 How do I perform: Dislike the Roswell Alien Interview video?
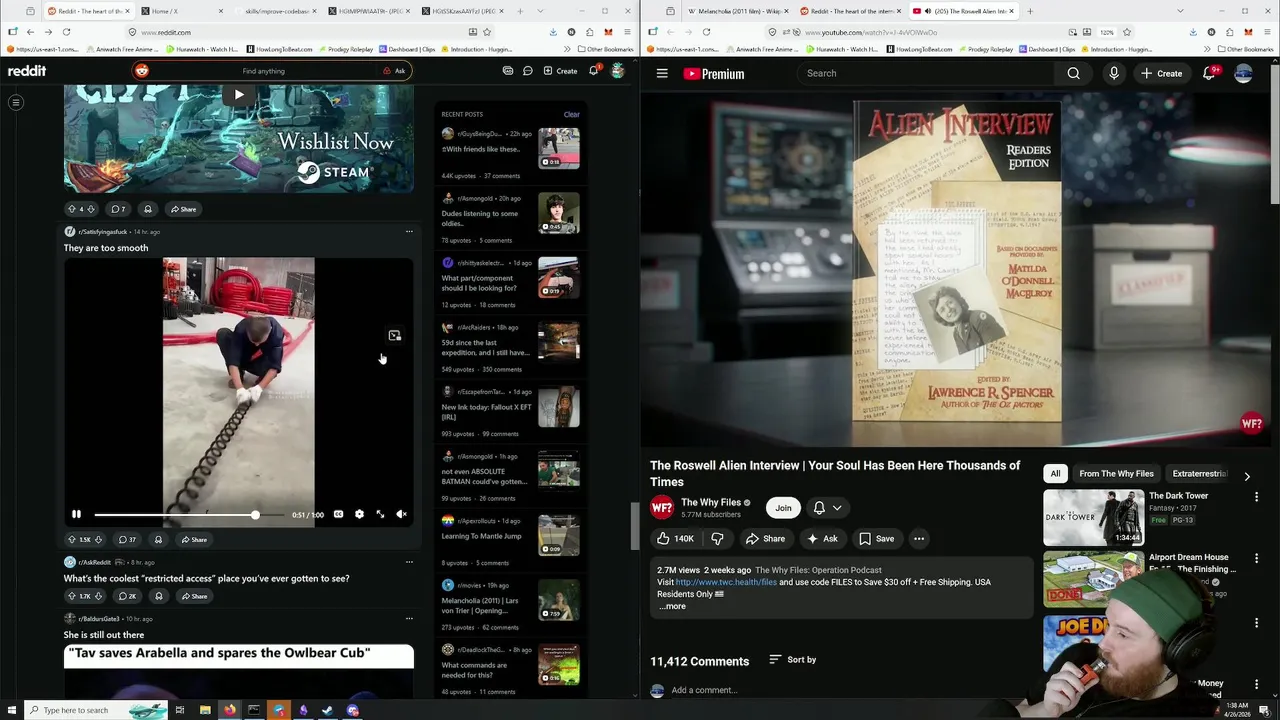point(717,539)
